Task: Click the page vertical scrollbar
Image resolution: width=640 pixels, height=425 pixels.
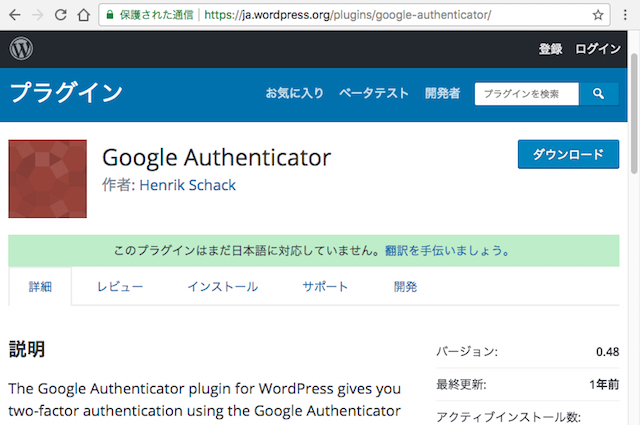Action: 634,113
